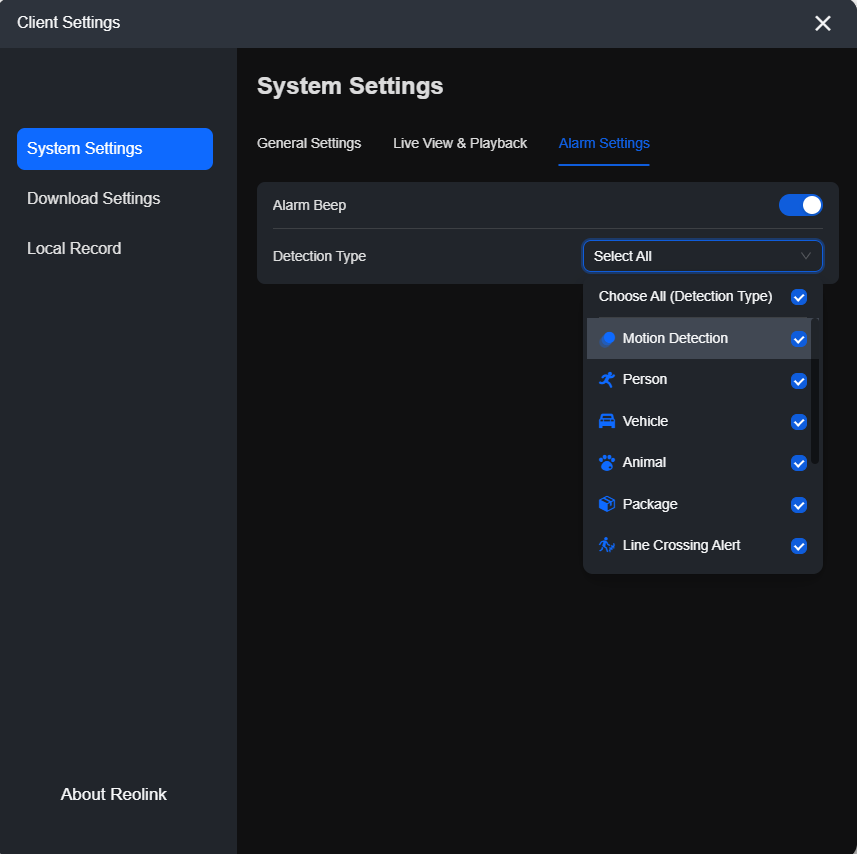857x854 pixels.
Task: Open System Settings in the sidebar
Action: pyautogui.click(x=115, y=149)
